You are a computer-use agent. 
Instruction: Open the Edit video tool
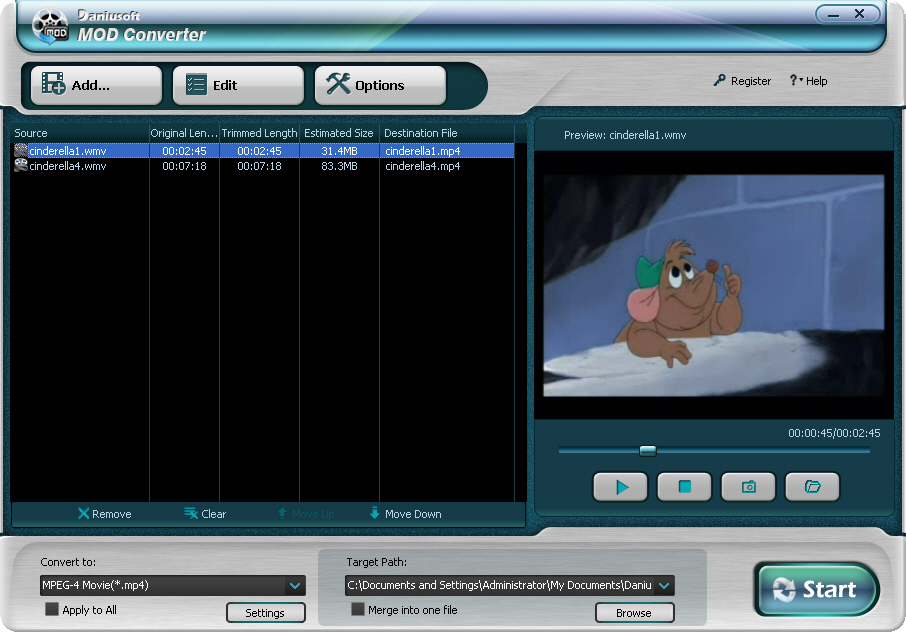[238, 85]
